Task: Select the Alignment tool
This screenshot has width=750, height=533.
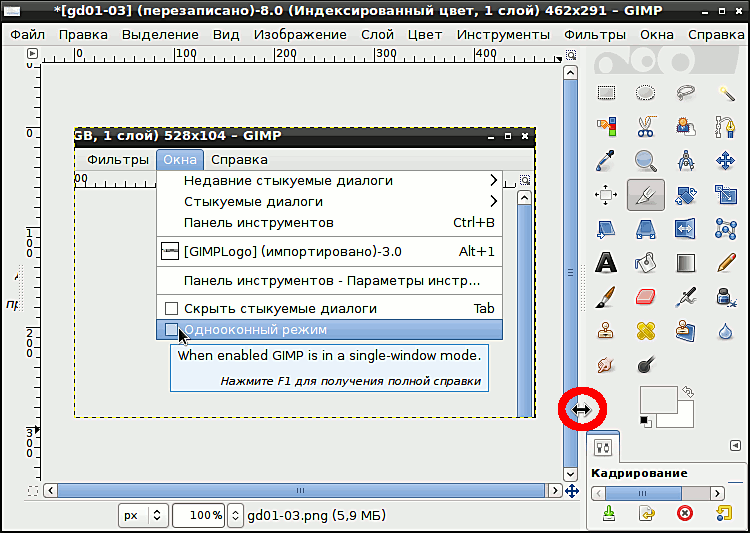Action: [606, 195]
